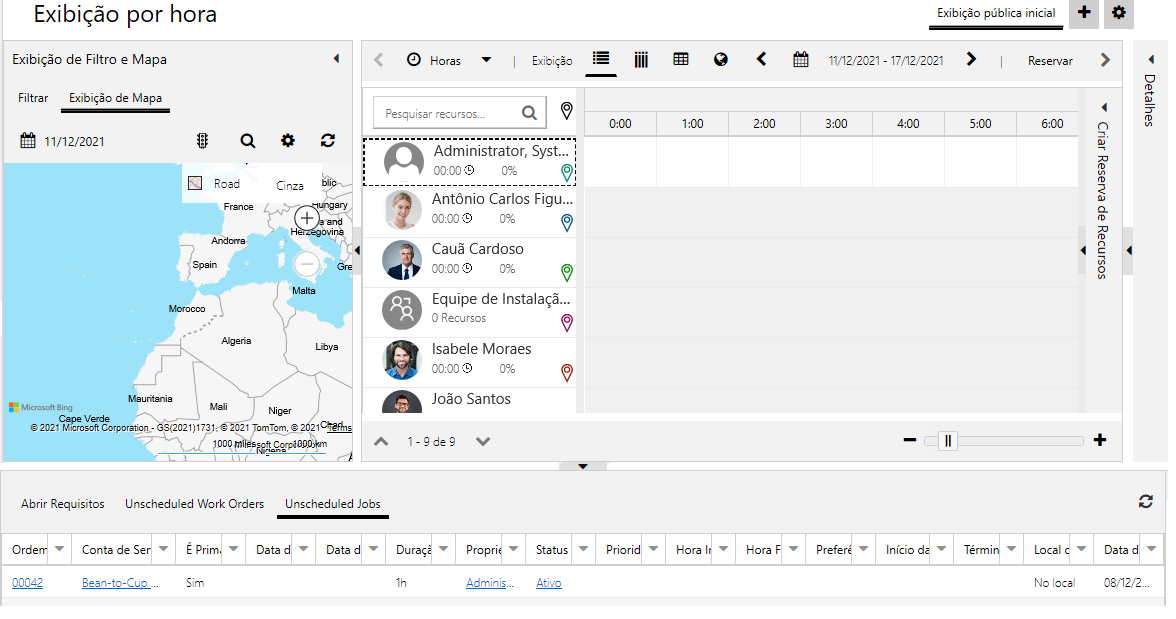1176x619 pixels.
Task: Select Administrator, Syst... resource row
Action: click(x=470, y=161)
